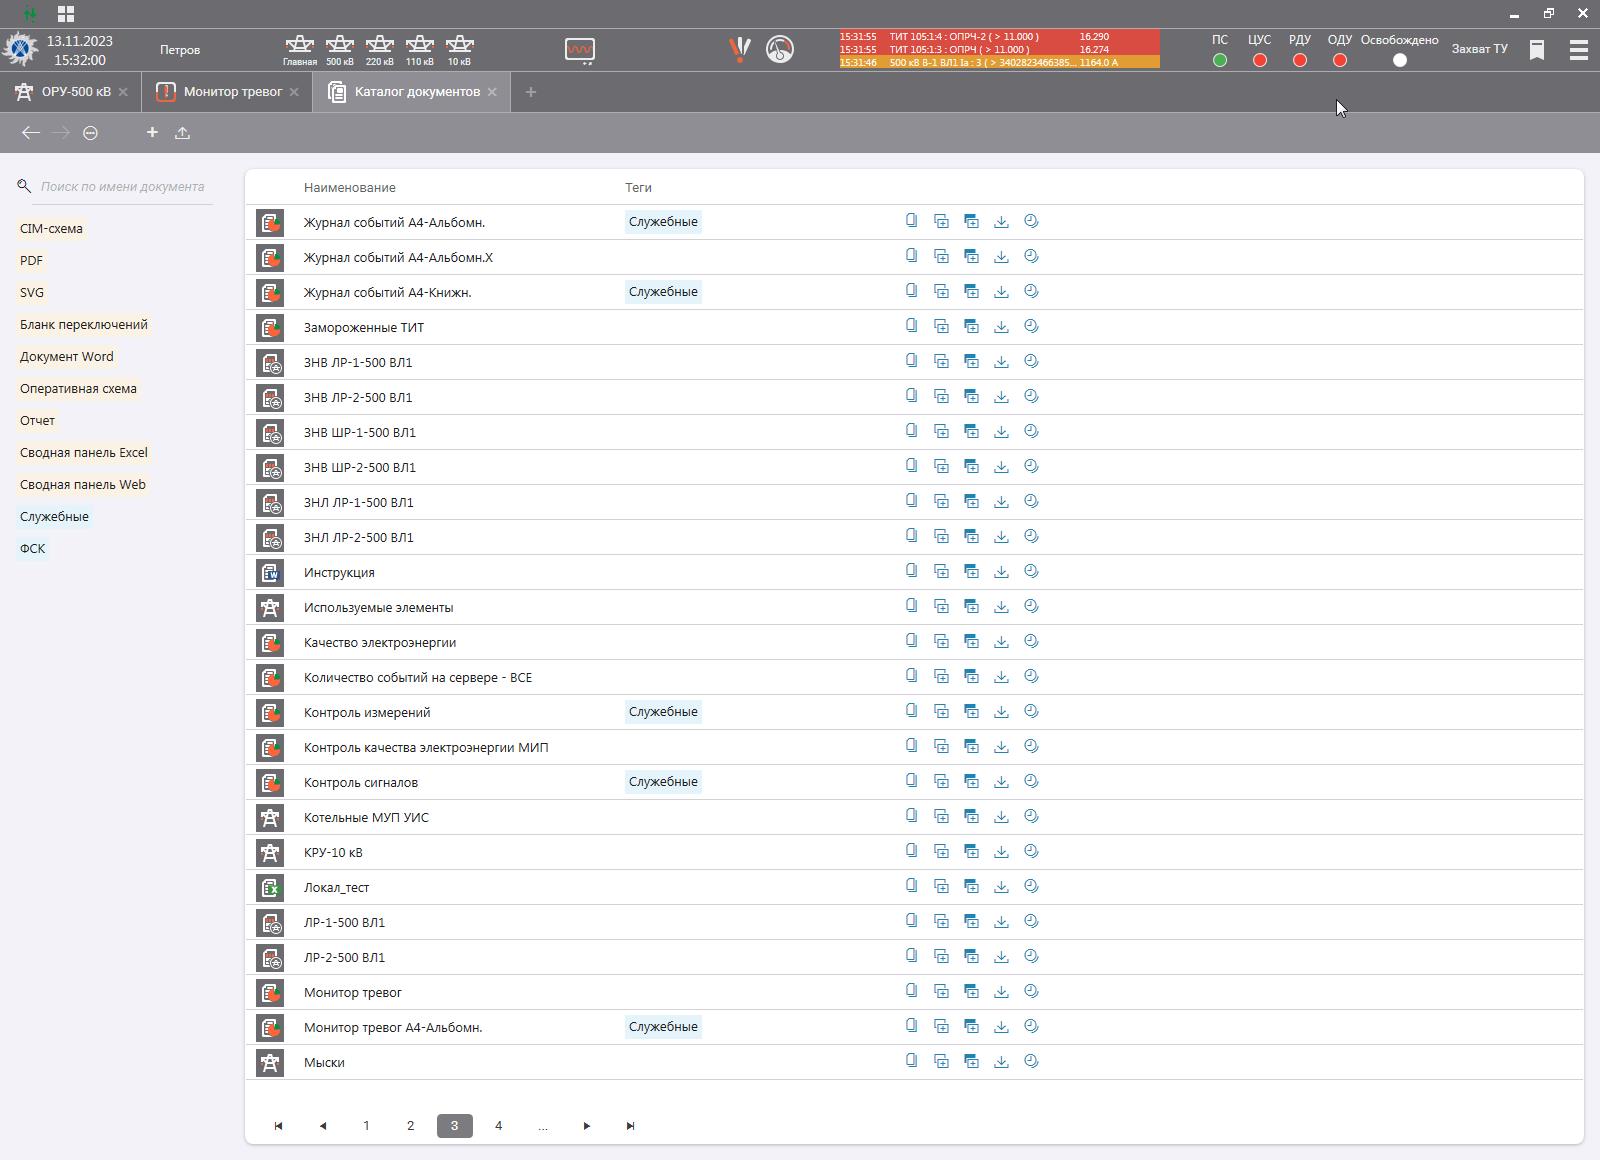The image size is (1600, 1160).
Task: Open version history for Замороженные ТИТ
Action: click(1031, 327)
